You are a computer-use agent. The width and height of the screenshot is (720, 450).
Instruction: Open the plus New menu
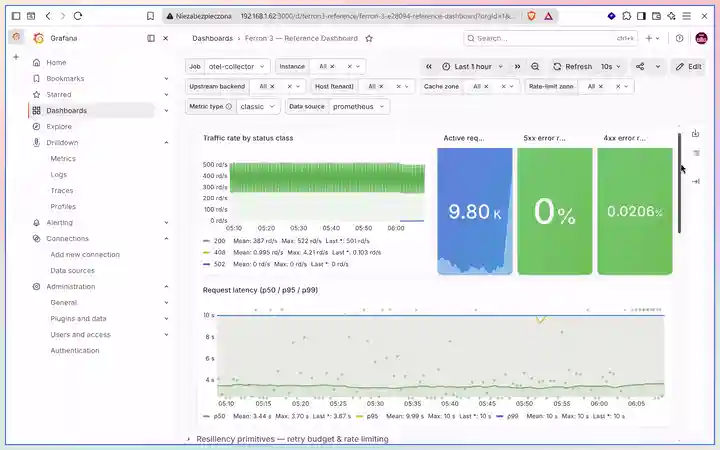click(x=652, y=39)
